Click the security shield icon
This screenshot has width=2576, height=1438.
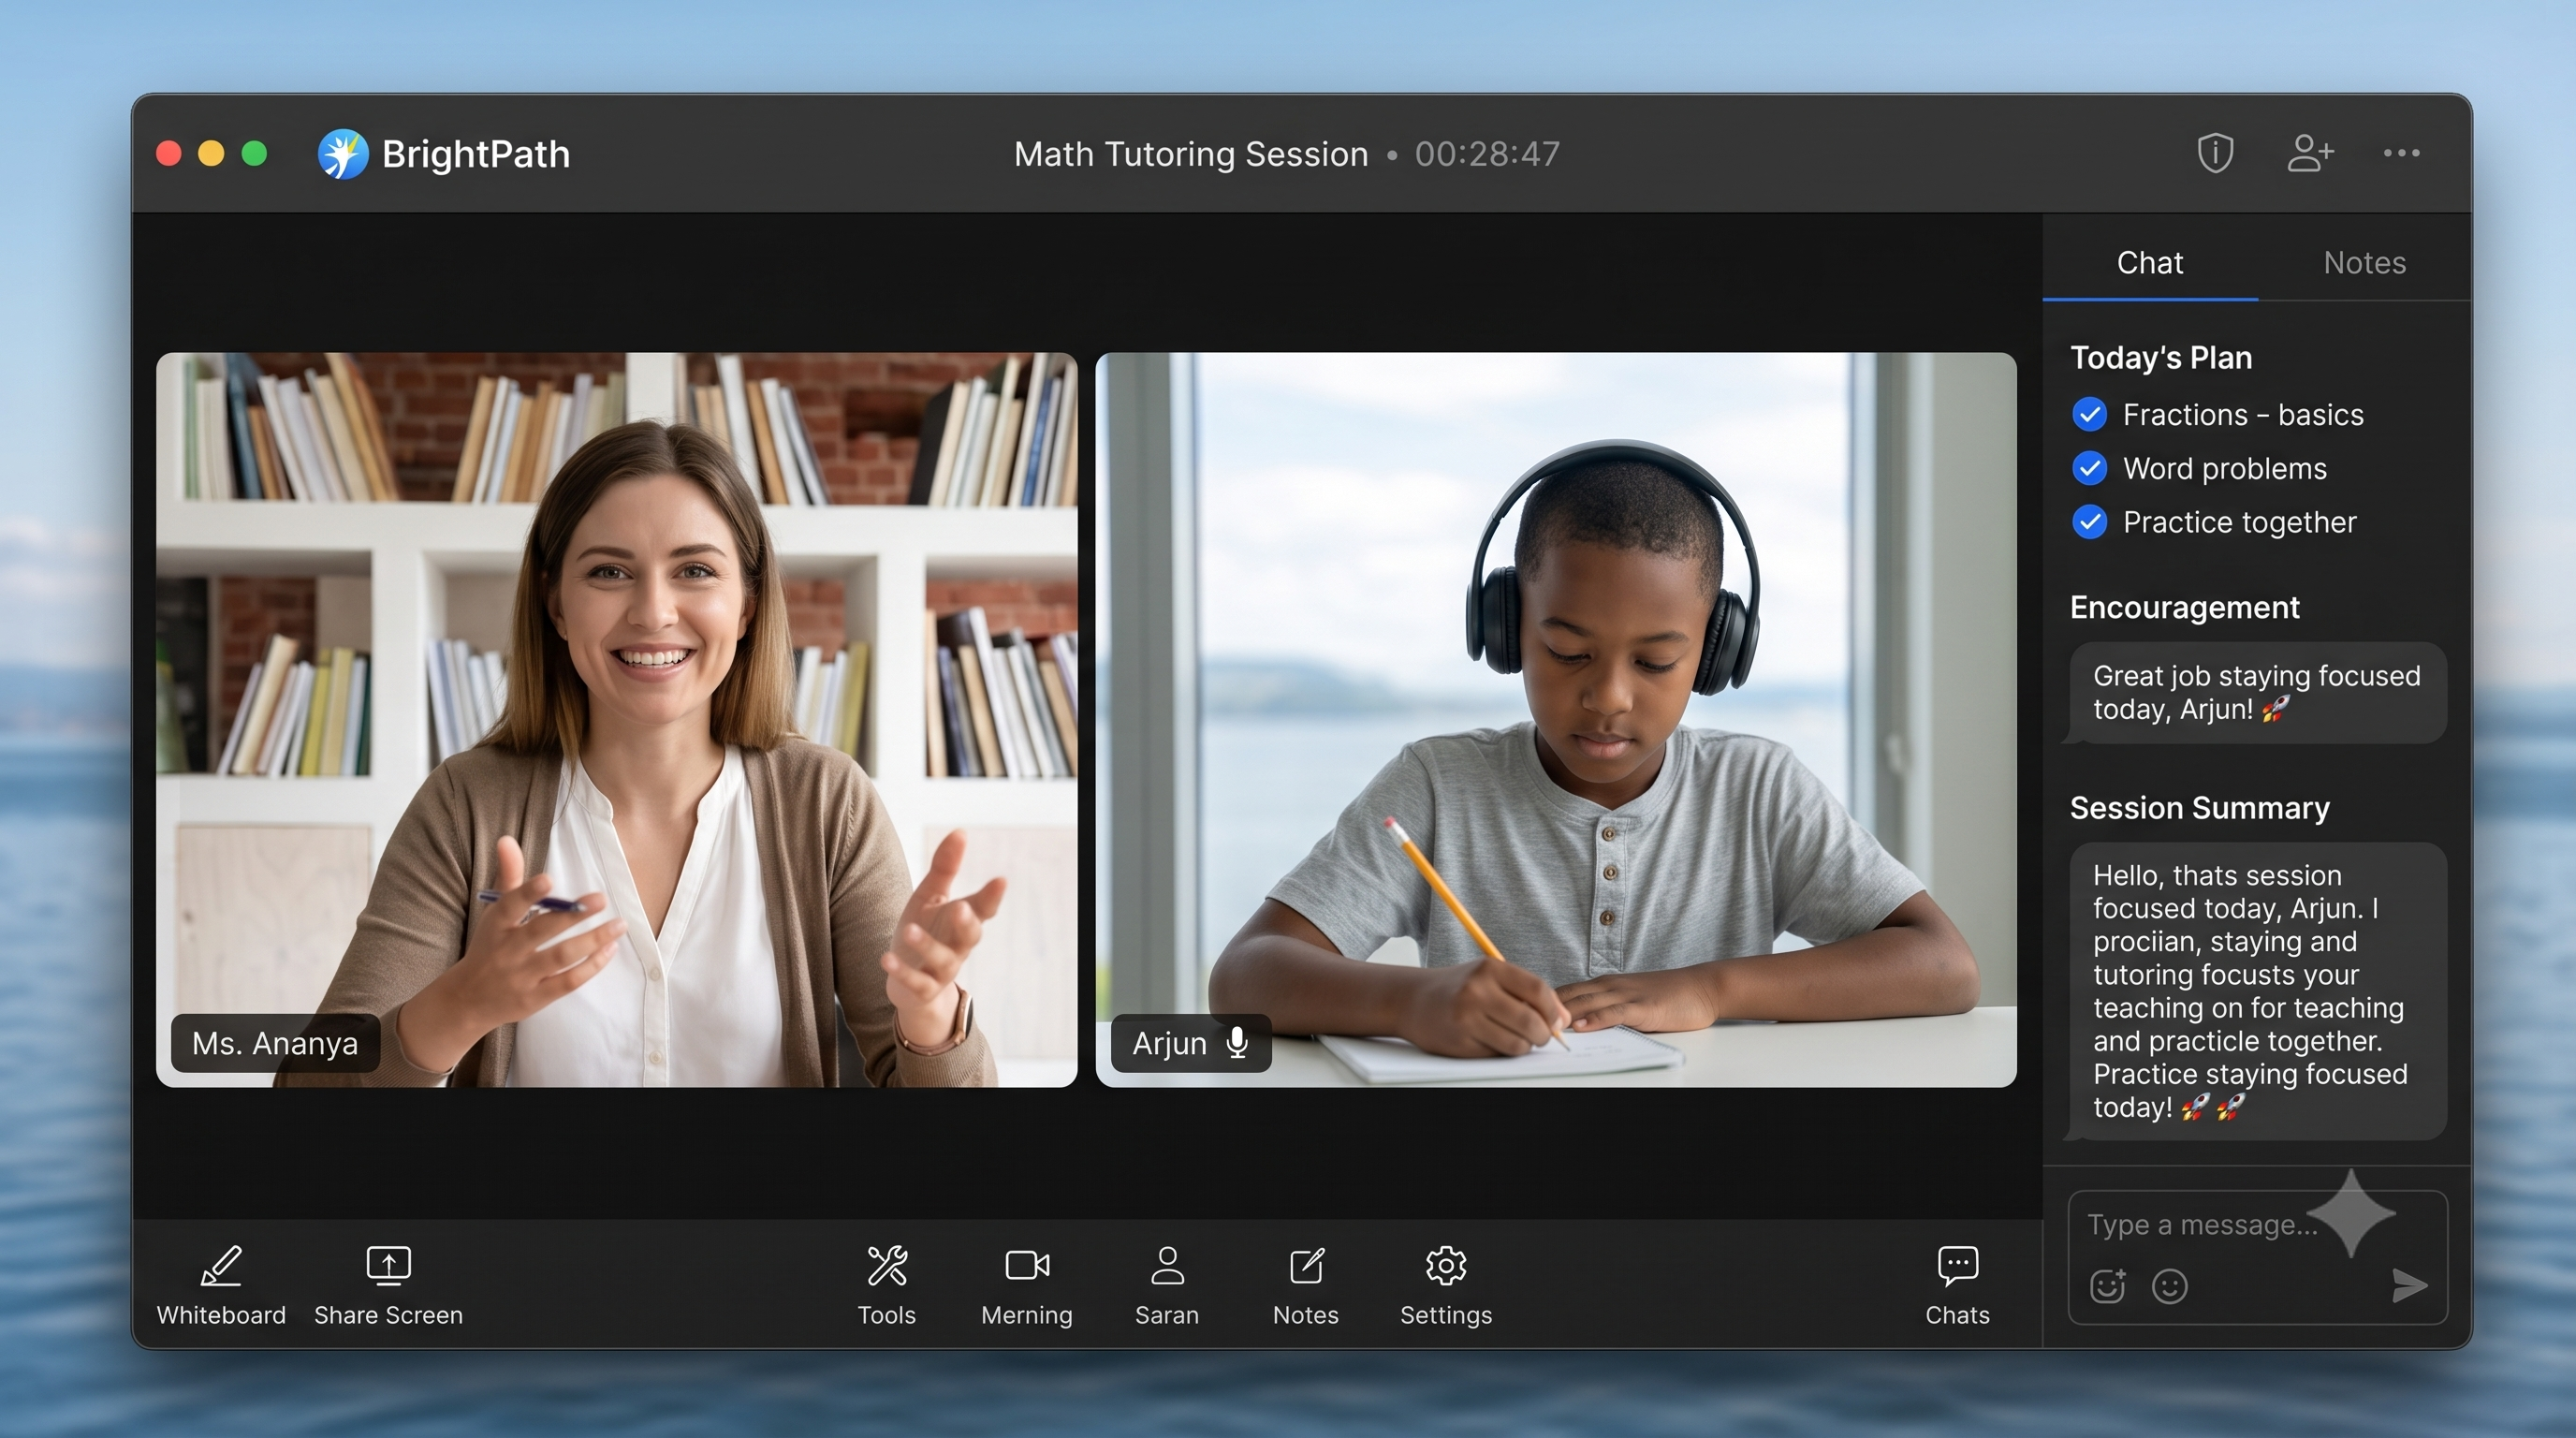click(x=2215, y=153)
